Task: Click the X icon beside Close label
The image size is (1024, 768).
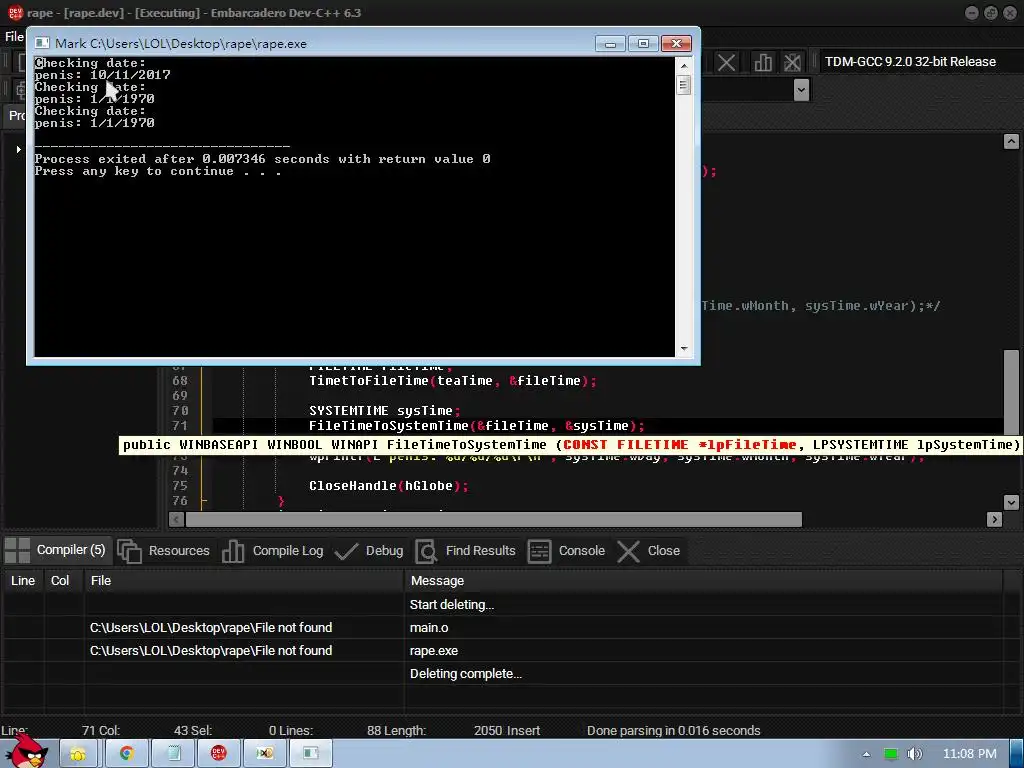Action: pyautogui.click(x=628, y=551)
